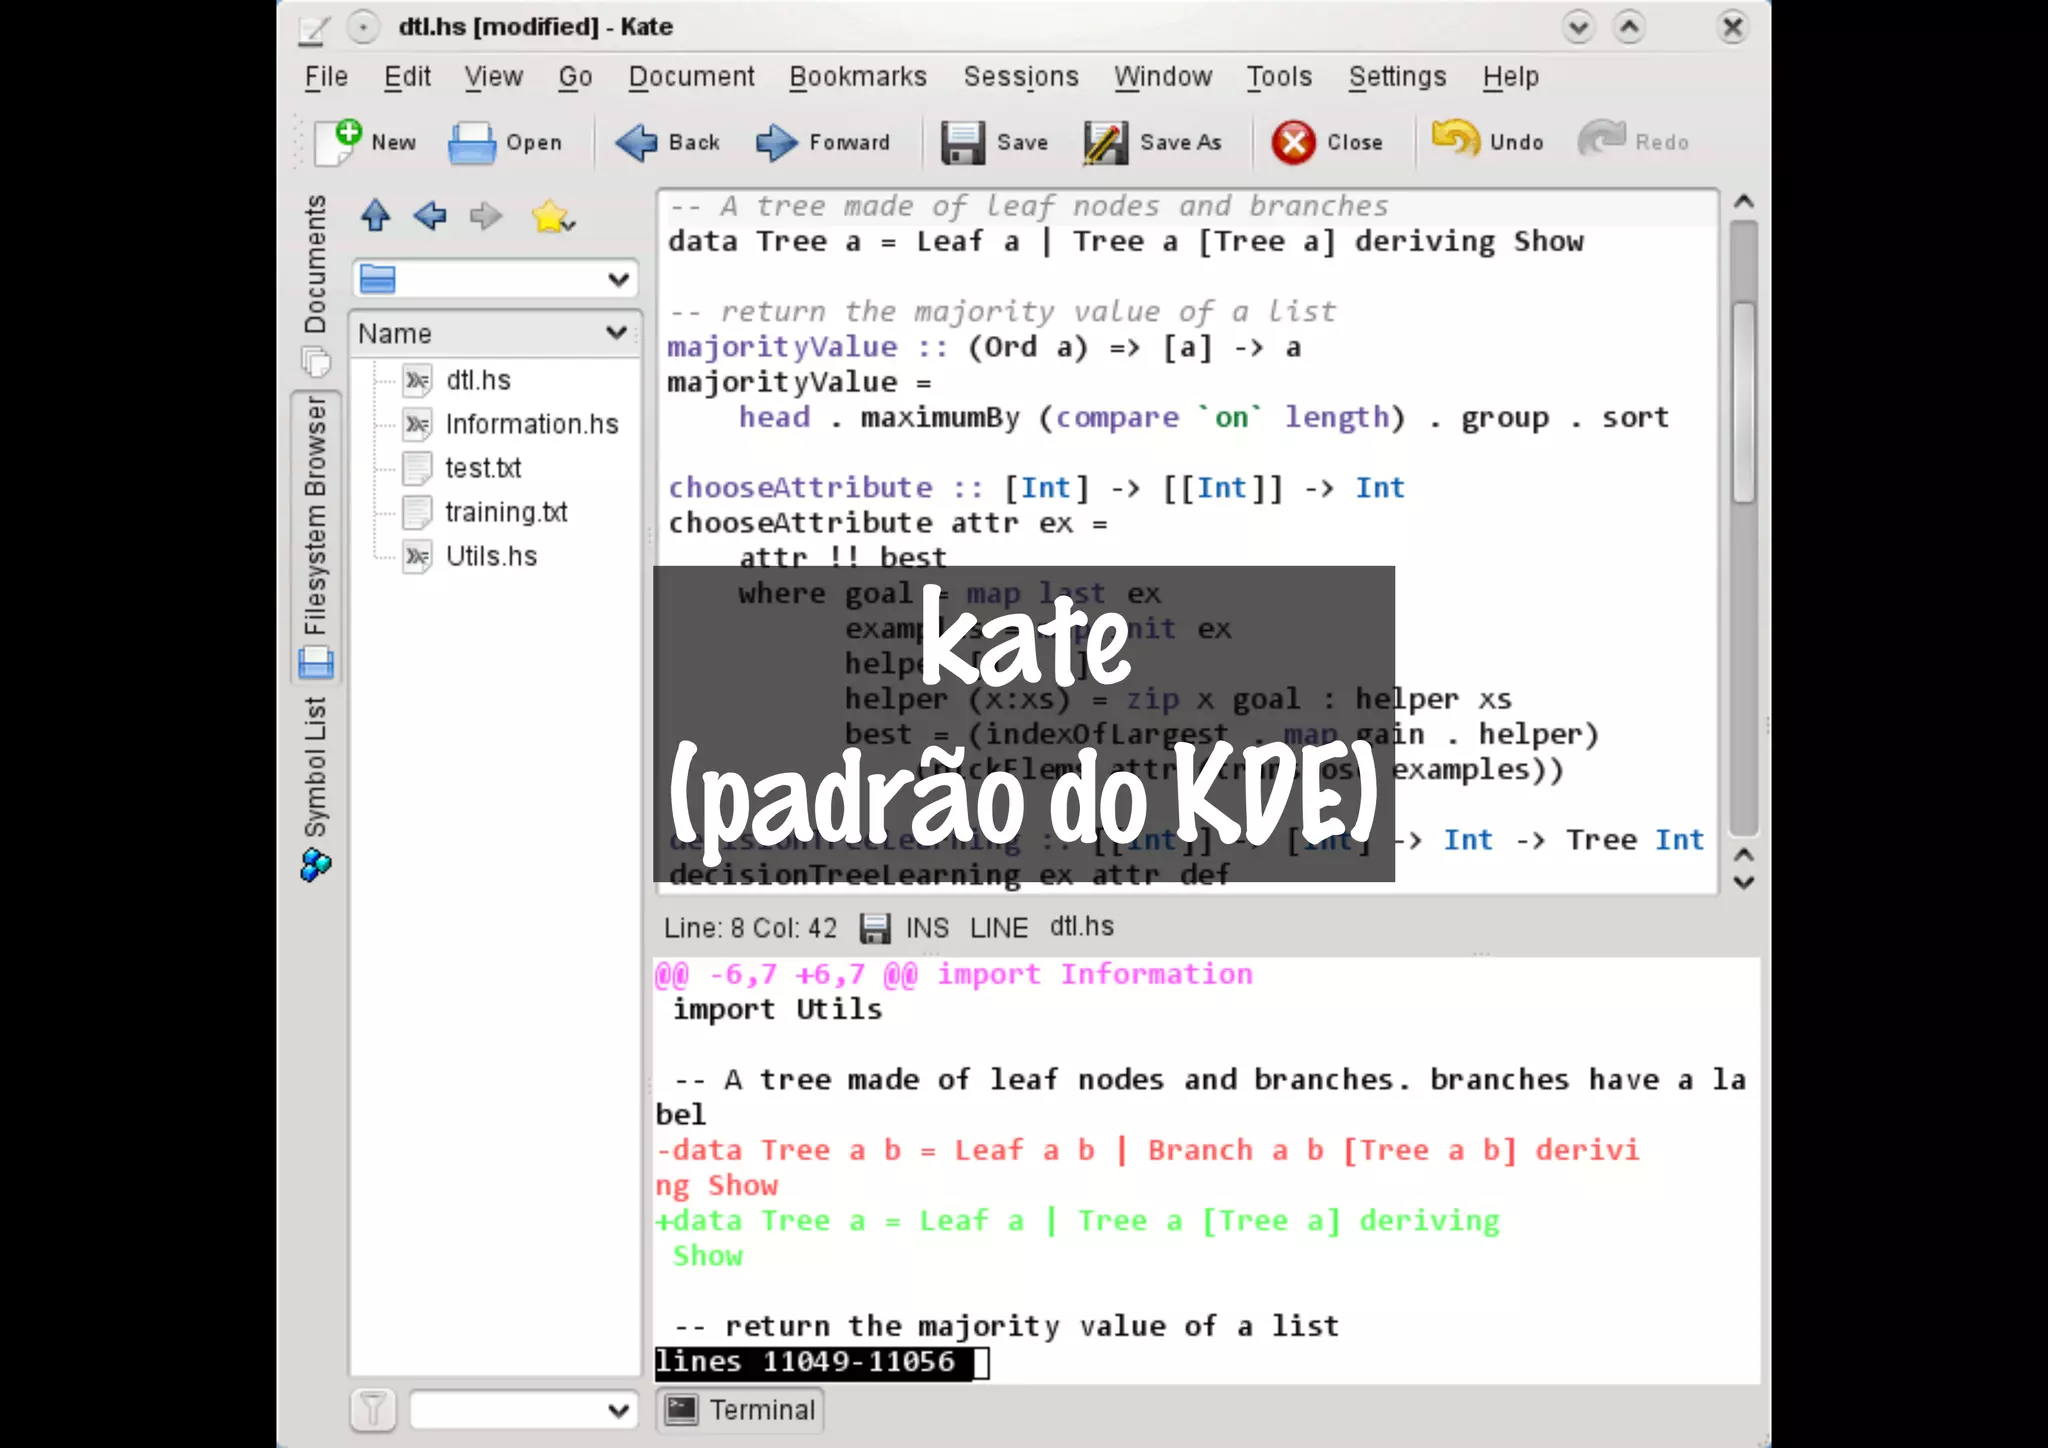Undo the last edit

pyautogui.click(x=1456, y=140)
